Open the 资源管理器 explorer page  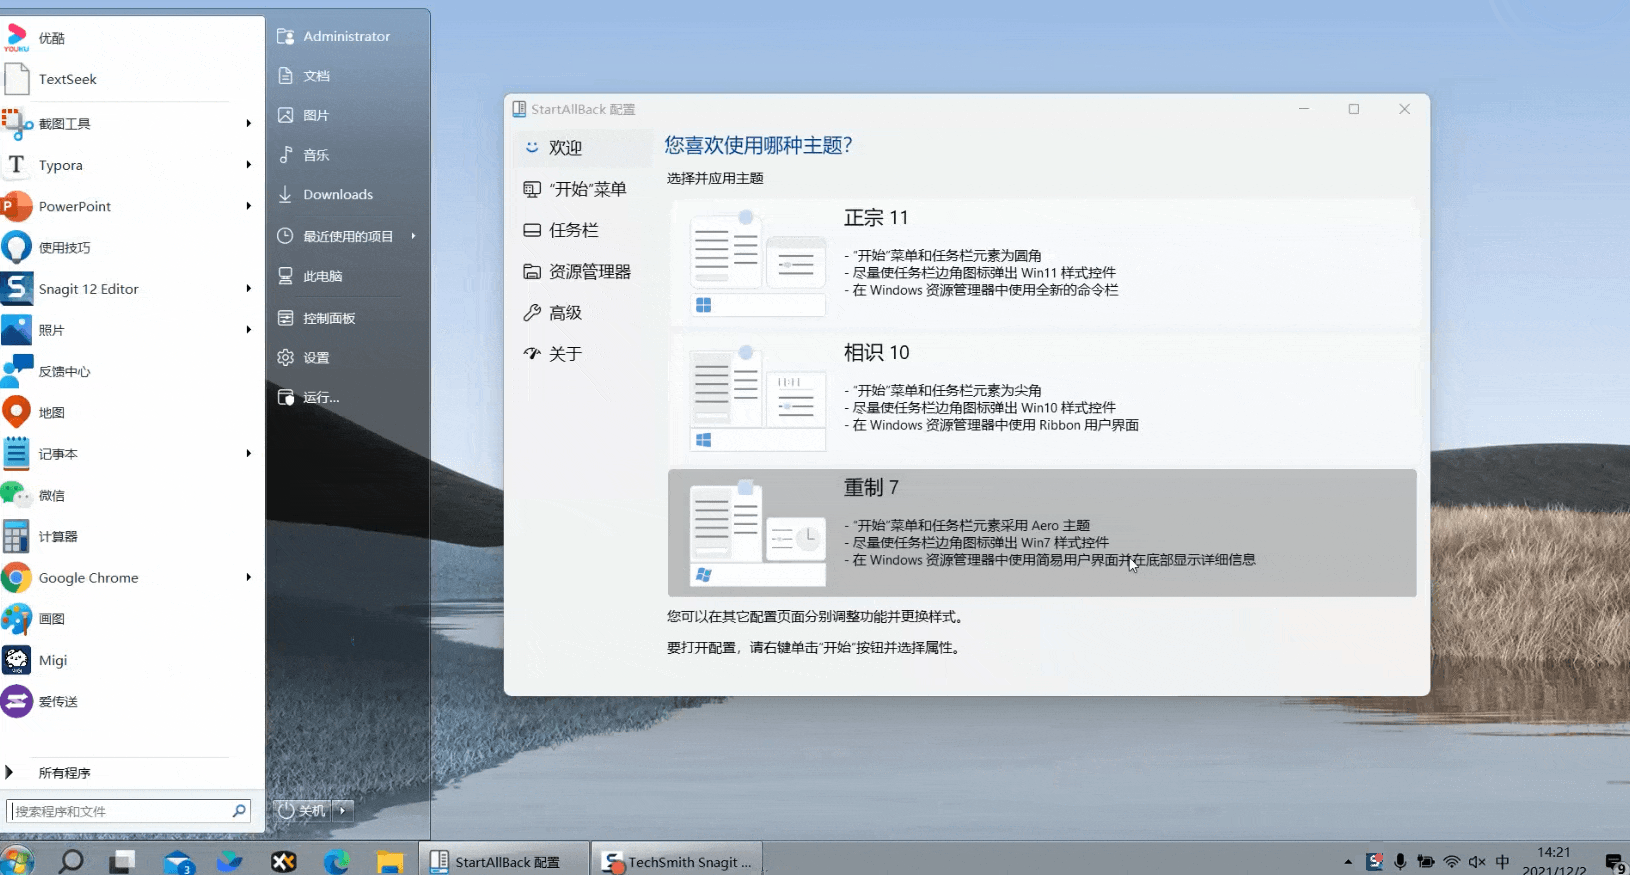[x=582, y=271]
